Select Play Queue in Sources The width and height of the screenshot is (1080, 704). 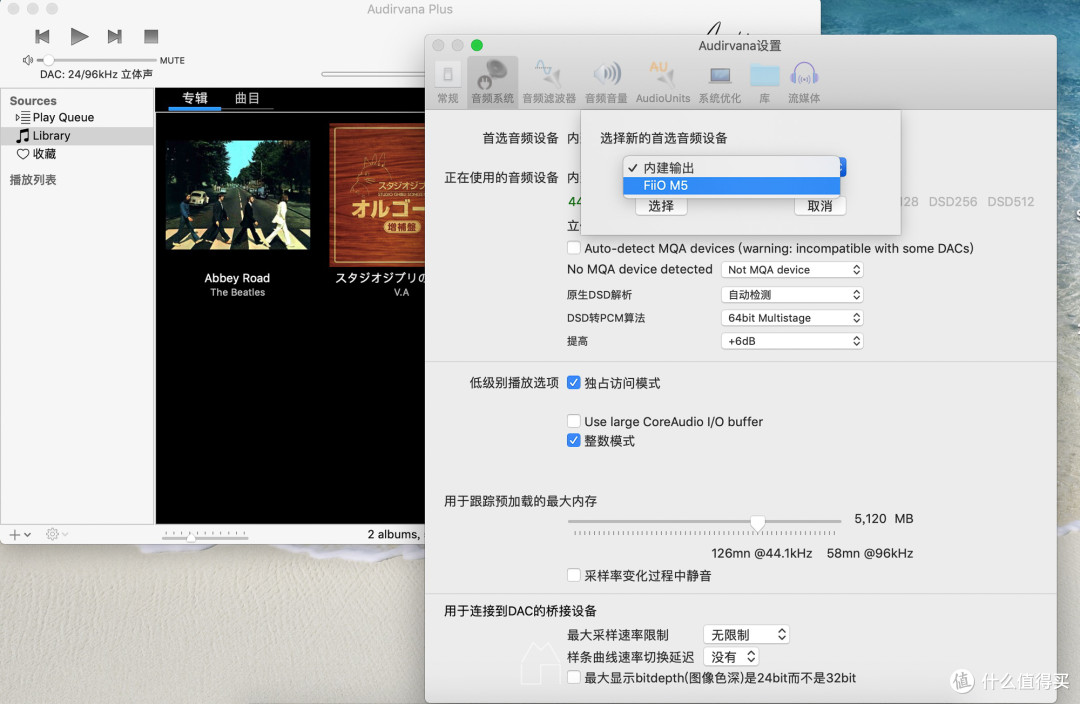63,118
